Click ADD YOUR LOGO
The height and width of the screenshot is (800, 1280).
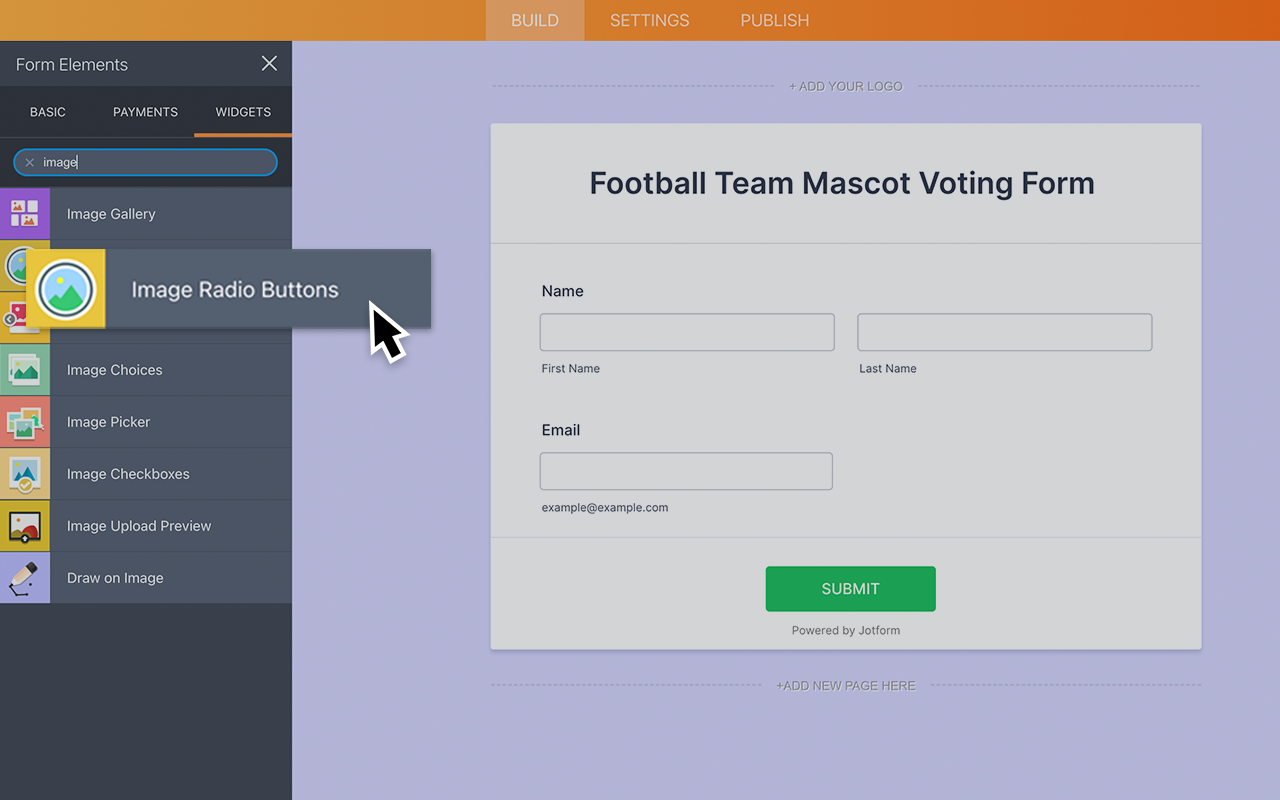[x=846, y=86]
